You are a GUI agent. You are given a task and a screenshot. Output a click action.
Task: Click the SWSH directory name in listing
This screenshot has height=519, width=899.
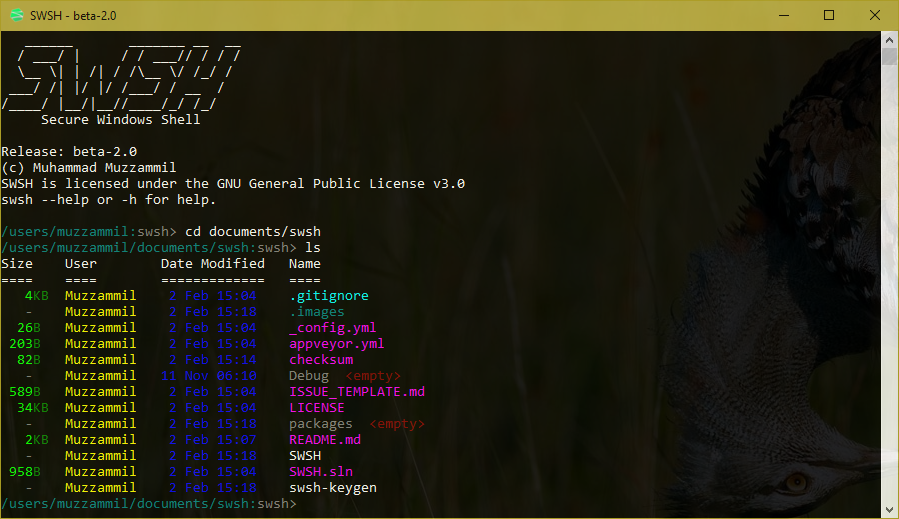click(305, 456)
